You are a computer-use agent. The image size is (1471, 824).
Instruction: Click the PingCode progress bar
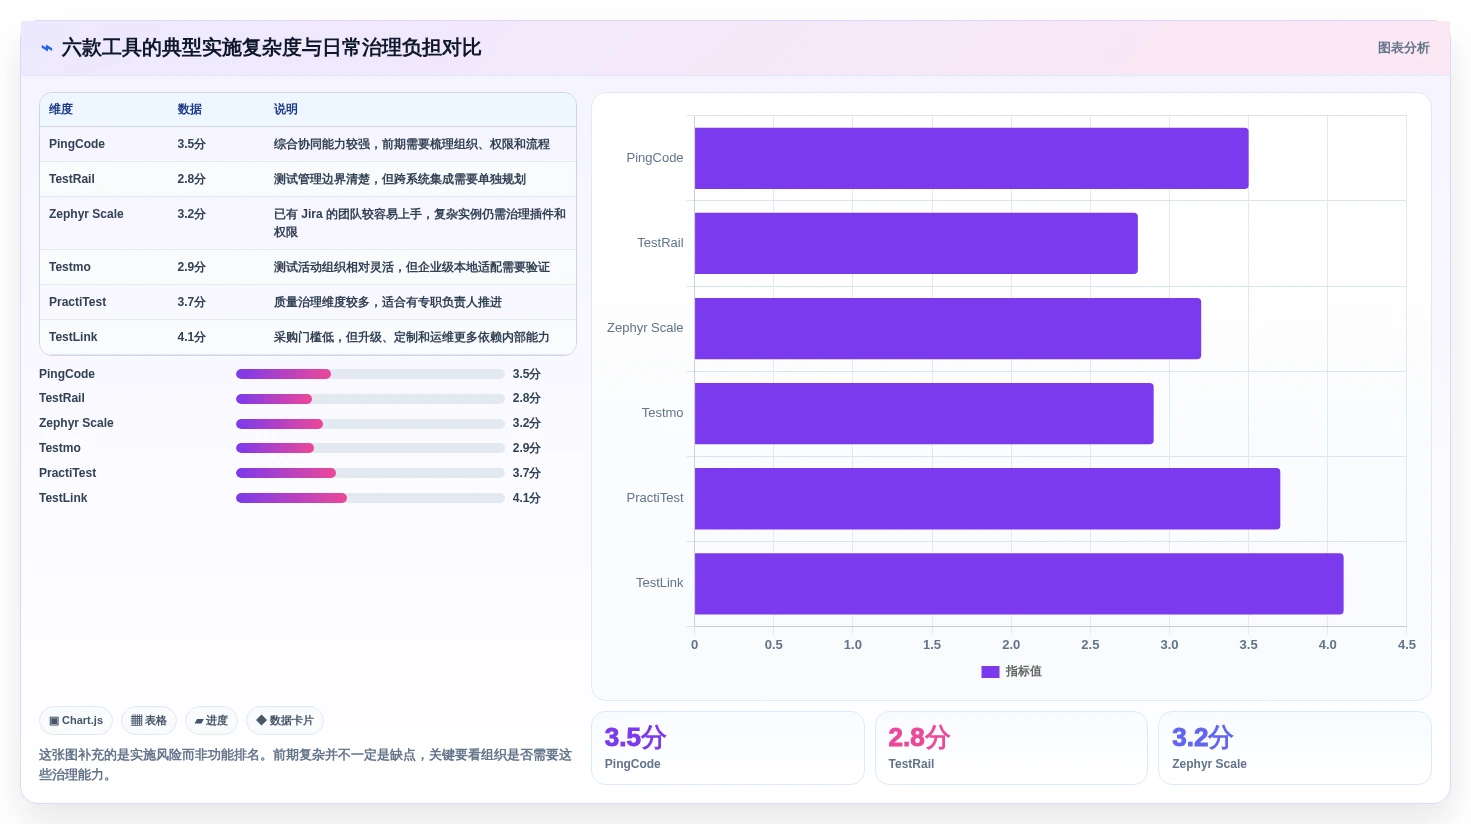coord(370,374)
